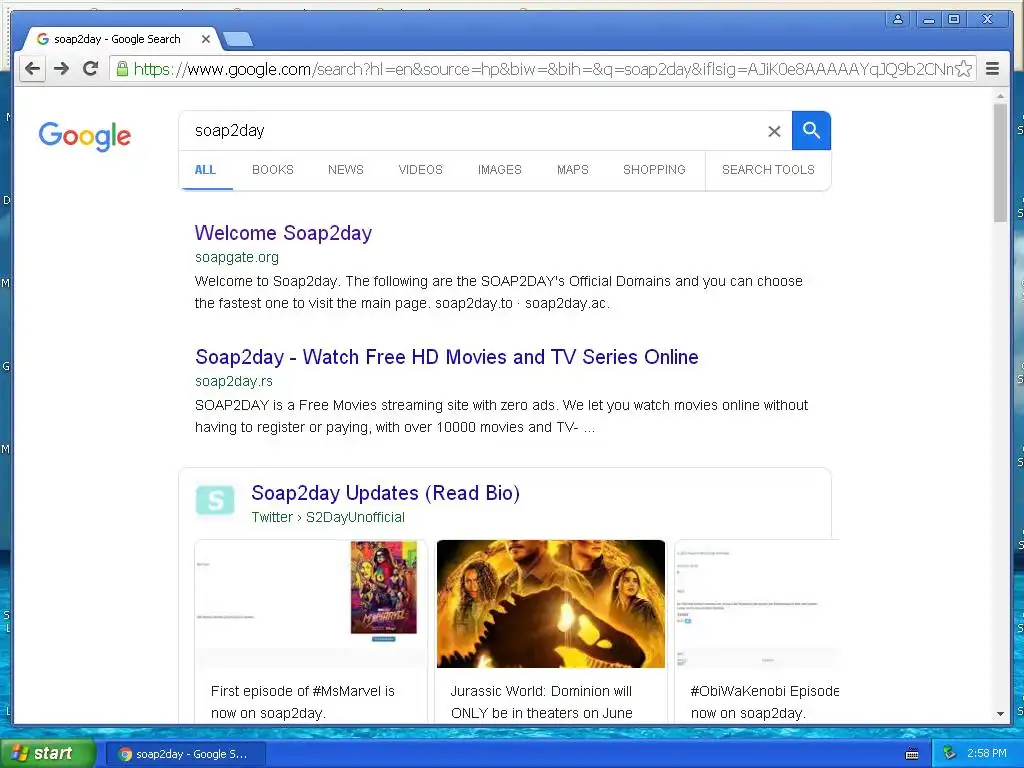Open the MsMarvel tweet image
Image resolution: width=1024 pixels, height=768 pixels.
point(311,603)
